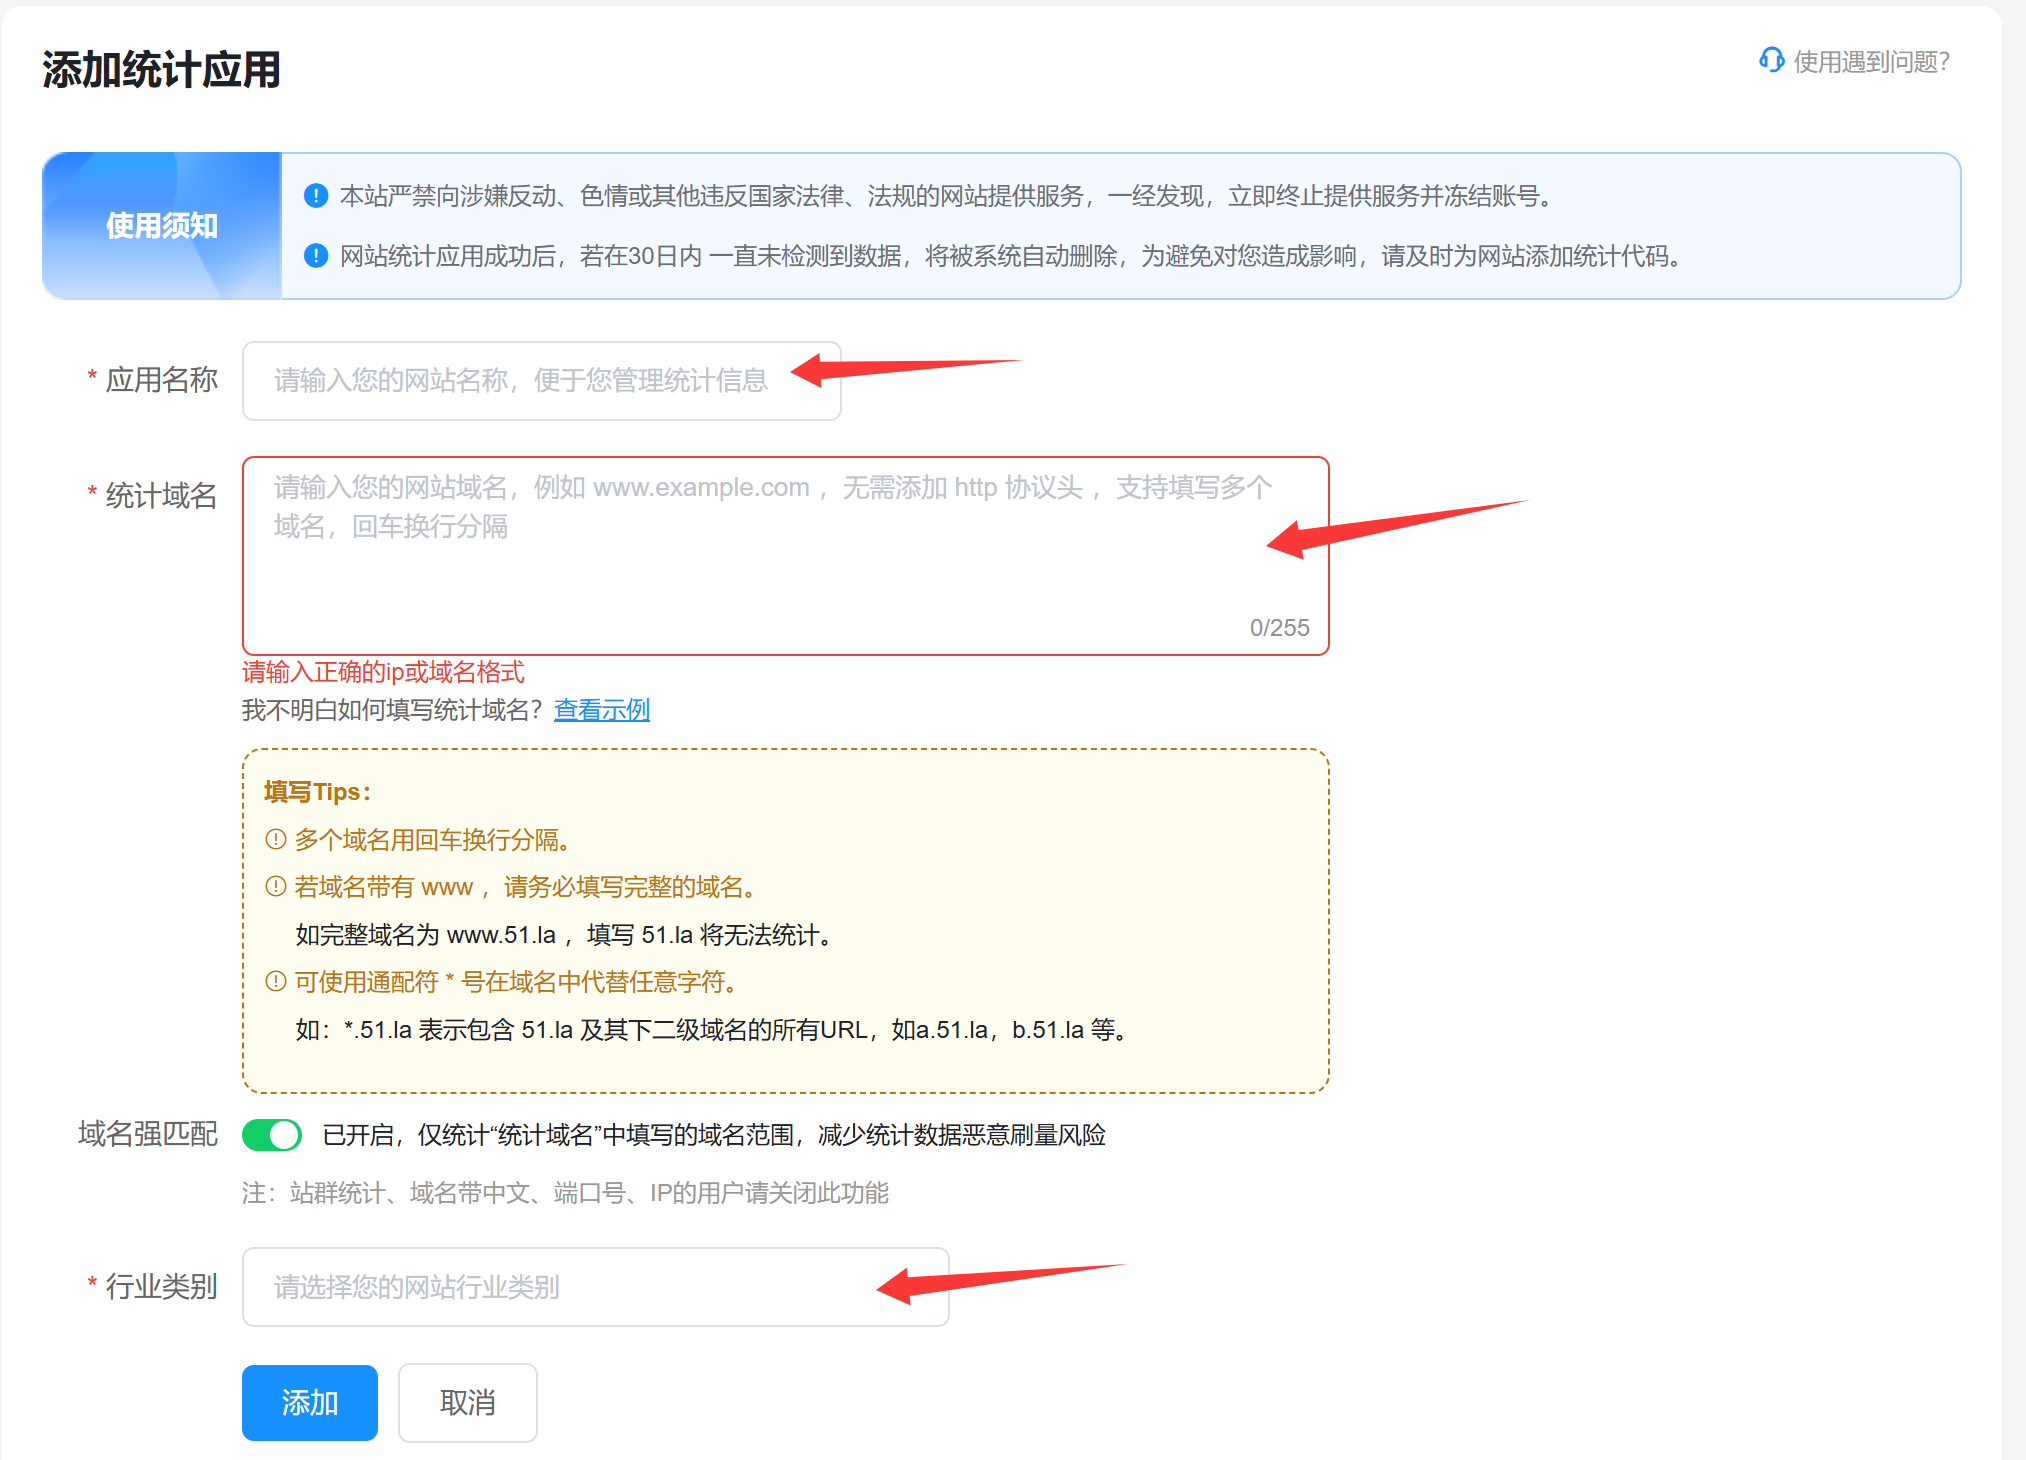Click the red domain format error message
Viewport: 2026px width, 1460px height.
[383, 672]
